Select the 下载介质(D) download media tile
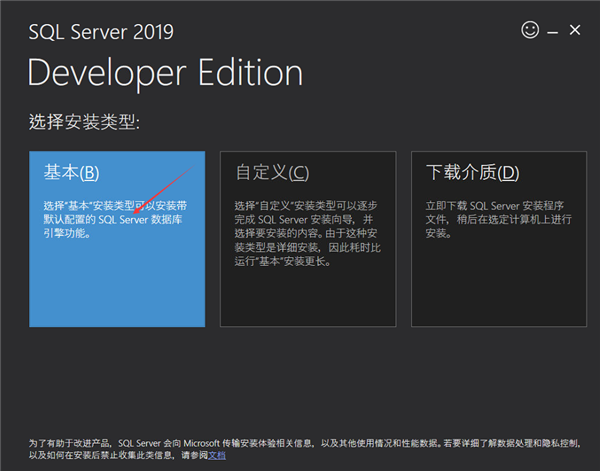This screenshot has height=471, width=600. pos(498,239)
